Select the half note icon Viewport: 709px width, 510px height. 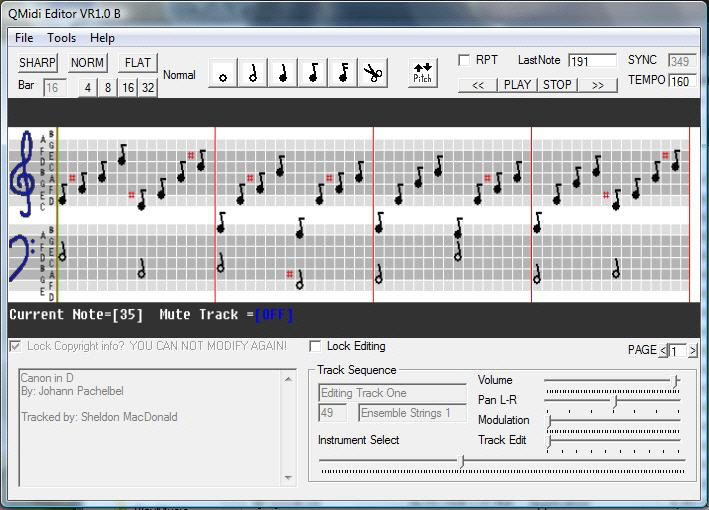point(253,74)
